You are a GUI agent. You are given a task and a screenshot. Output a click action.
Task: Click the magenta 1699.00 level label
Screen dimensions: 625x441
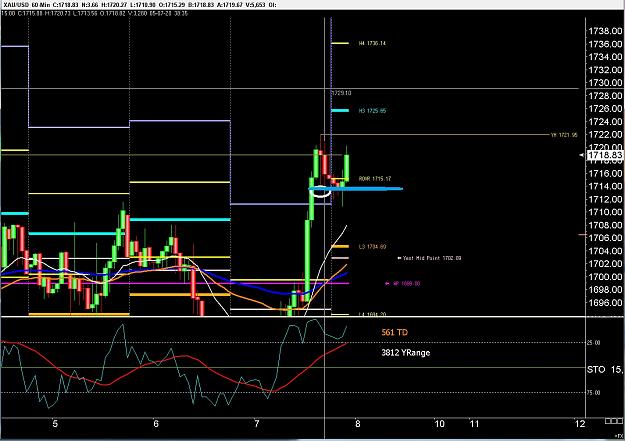(x=403, y=284)
